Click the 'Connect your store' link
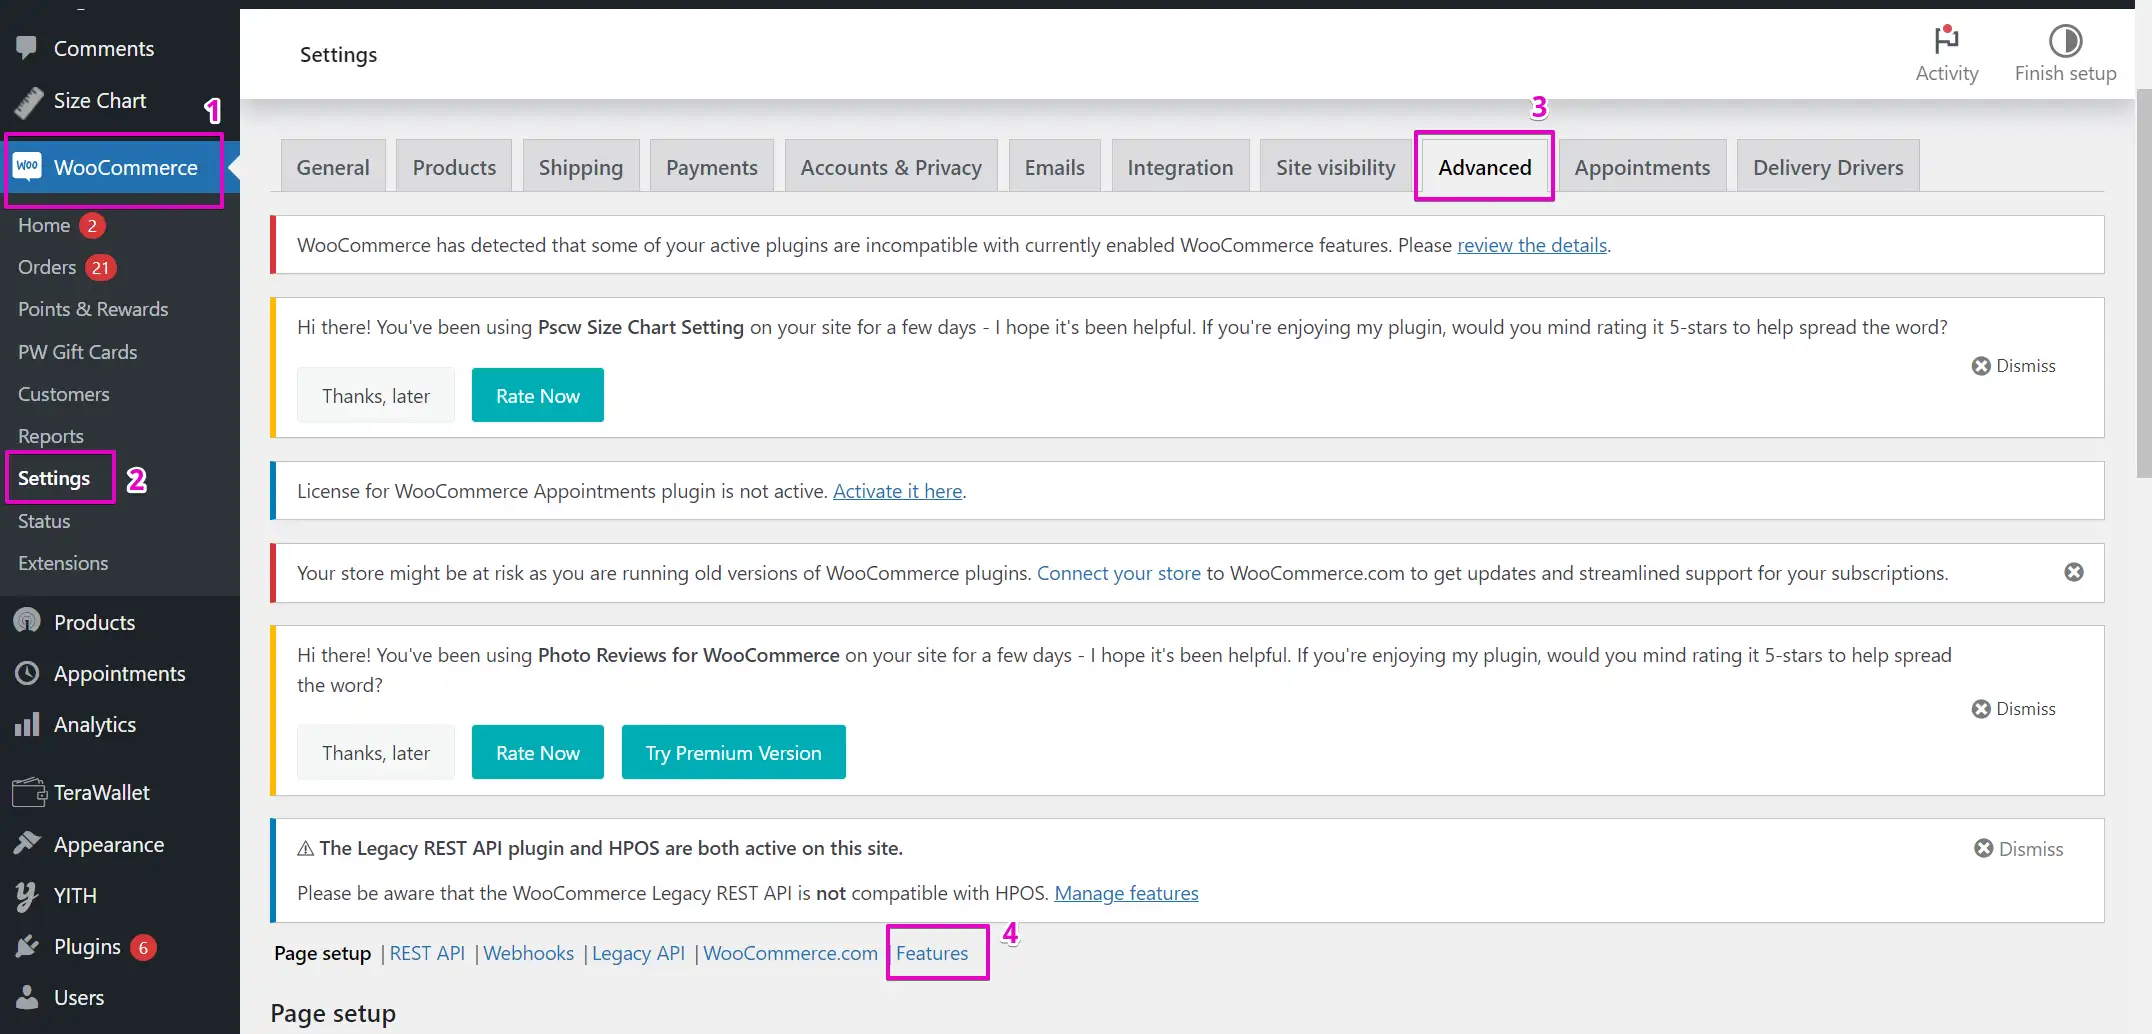The width and height of the screenshot is (2152, 1034). (1118, 573)
